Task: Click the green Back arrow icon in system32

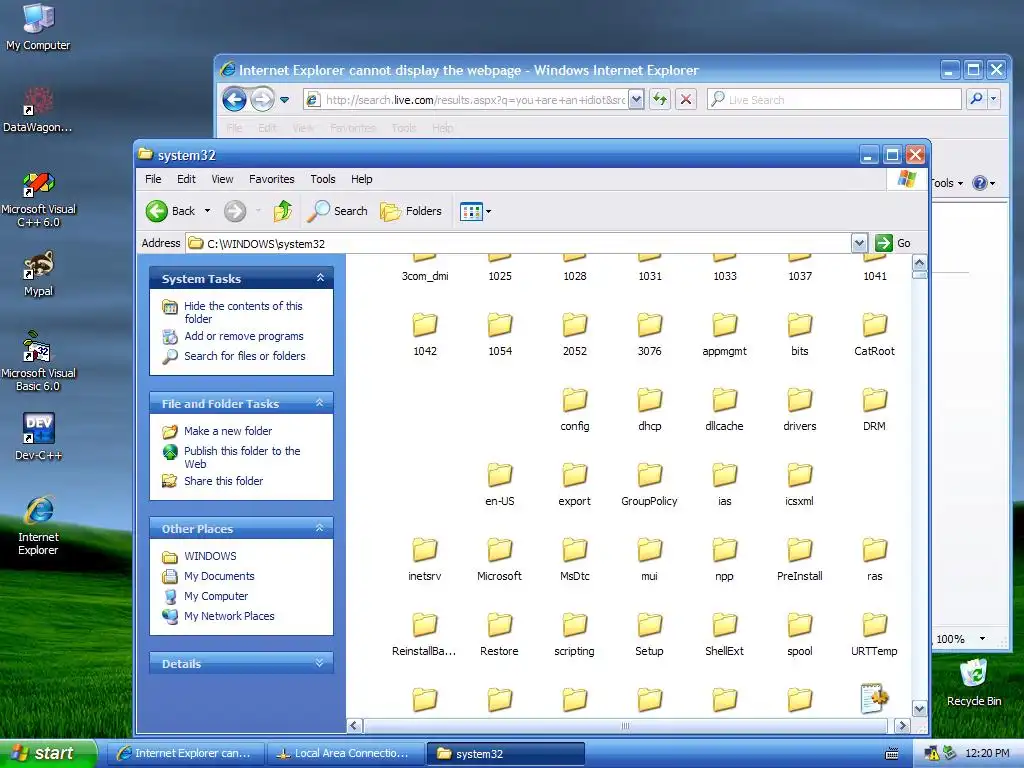Action: point(157,211)
